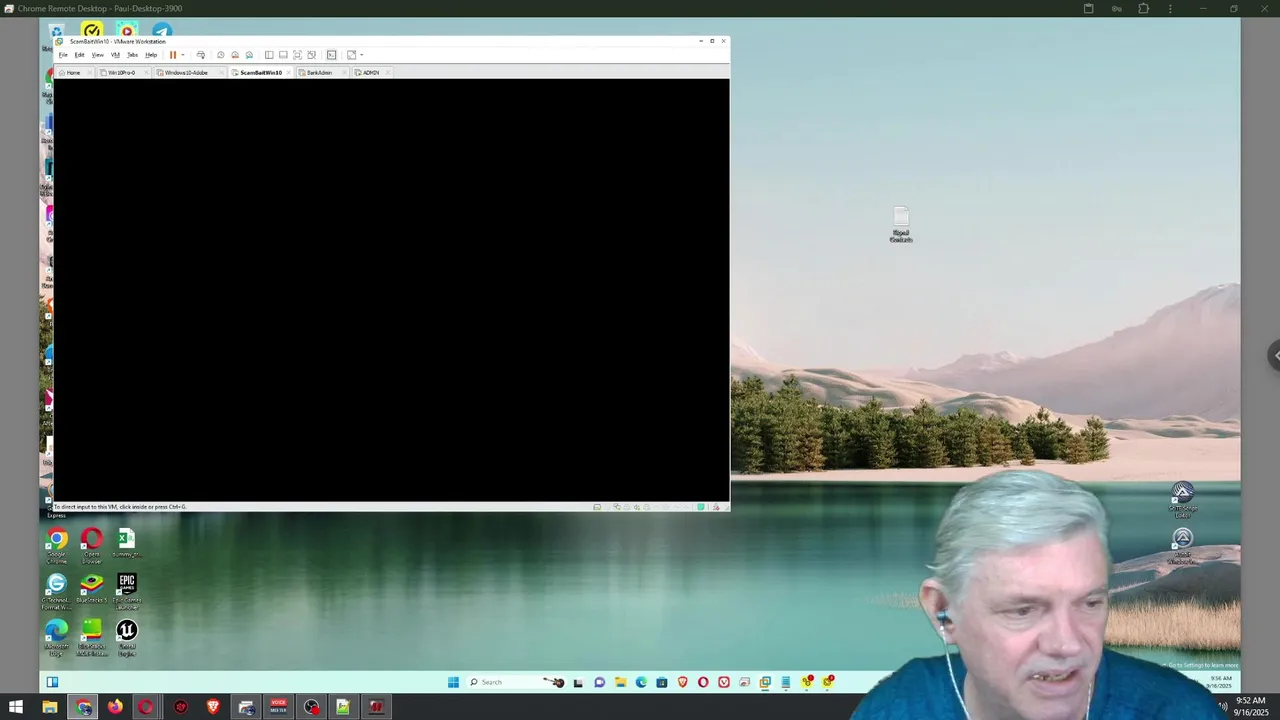Open the console view icon
Screen dimensions: 1280x720
pos(331,55)
